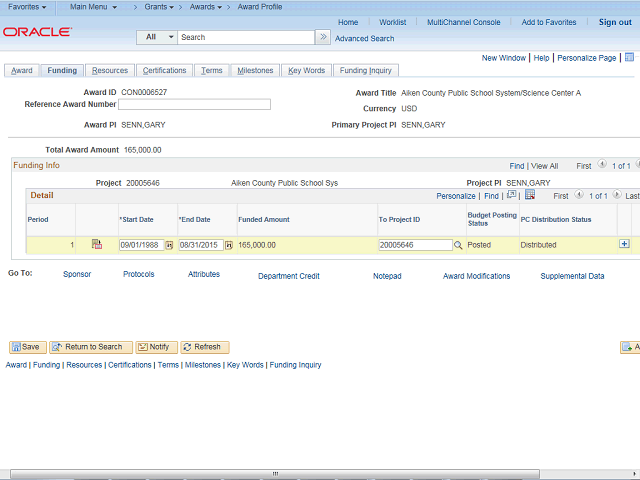The width and height of the screenshot is (640, 480).
Task: Show previous Funding Info record arrow
Action: 602,164
